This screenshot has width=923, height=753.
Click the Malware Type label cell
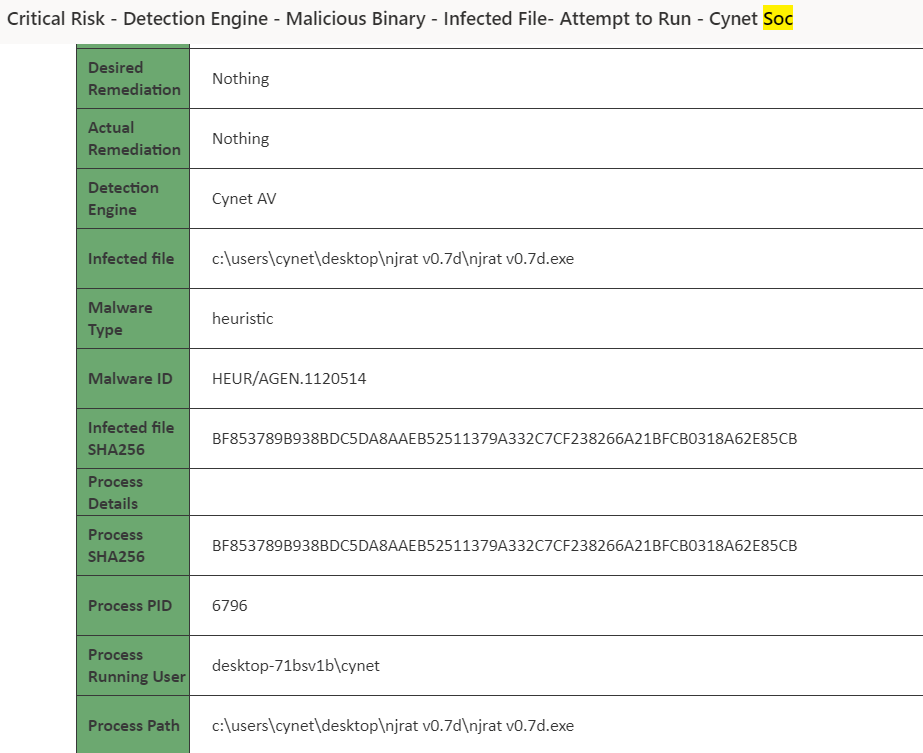point(133,319)
